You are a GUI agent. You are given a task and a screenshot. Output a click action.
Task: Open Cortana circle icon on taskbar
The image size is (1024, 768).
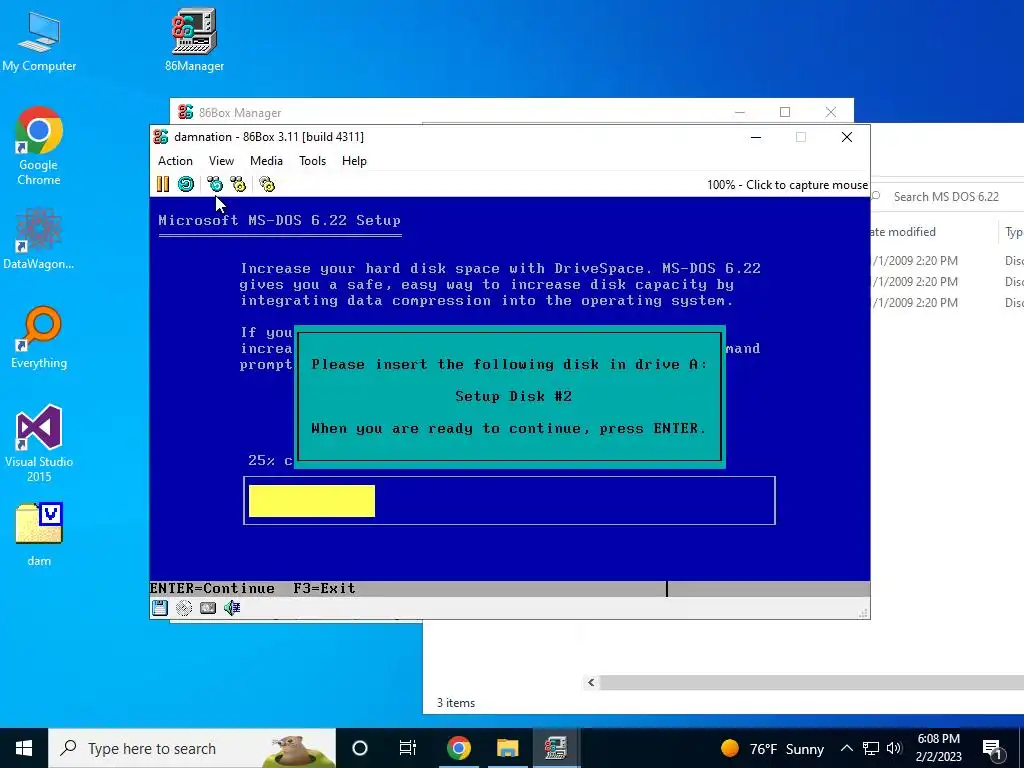pyautogui.click(x=360, y=748)
